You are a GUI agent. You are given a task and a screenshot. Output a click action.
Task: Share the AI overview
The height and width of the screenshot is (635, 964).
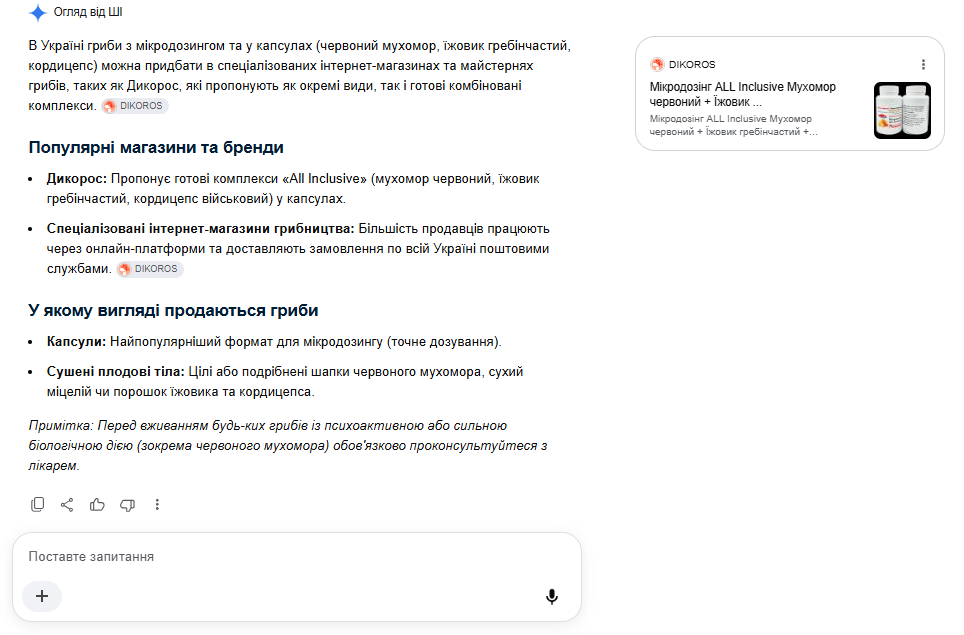[67, 505]
